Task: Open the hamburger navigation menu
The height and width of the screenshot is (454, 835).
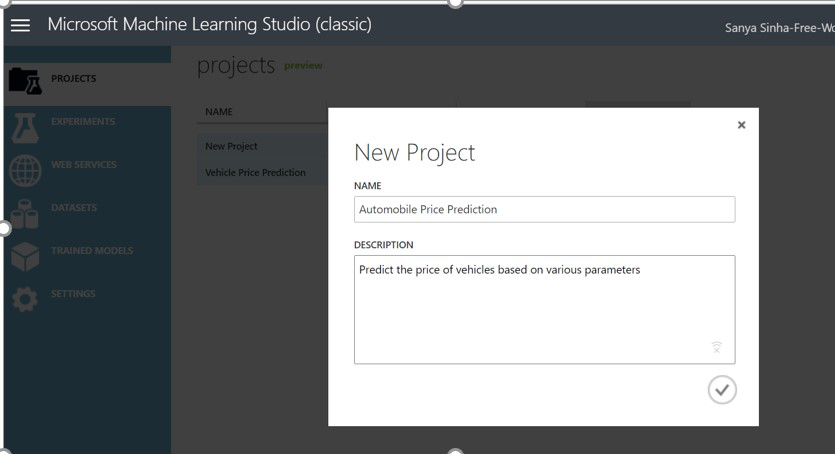Action: [x=20, y=26]
